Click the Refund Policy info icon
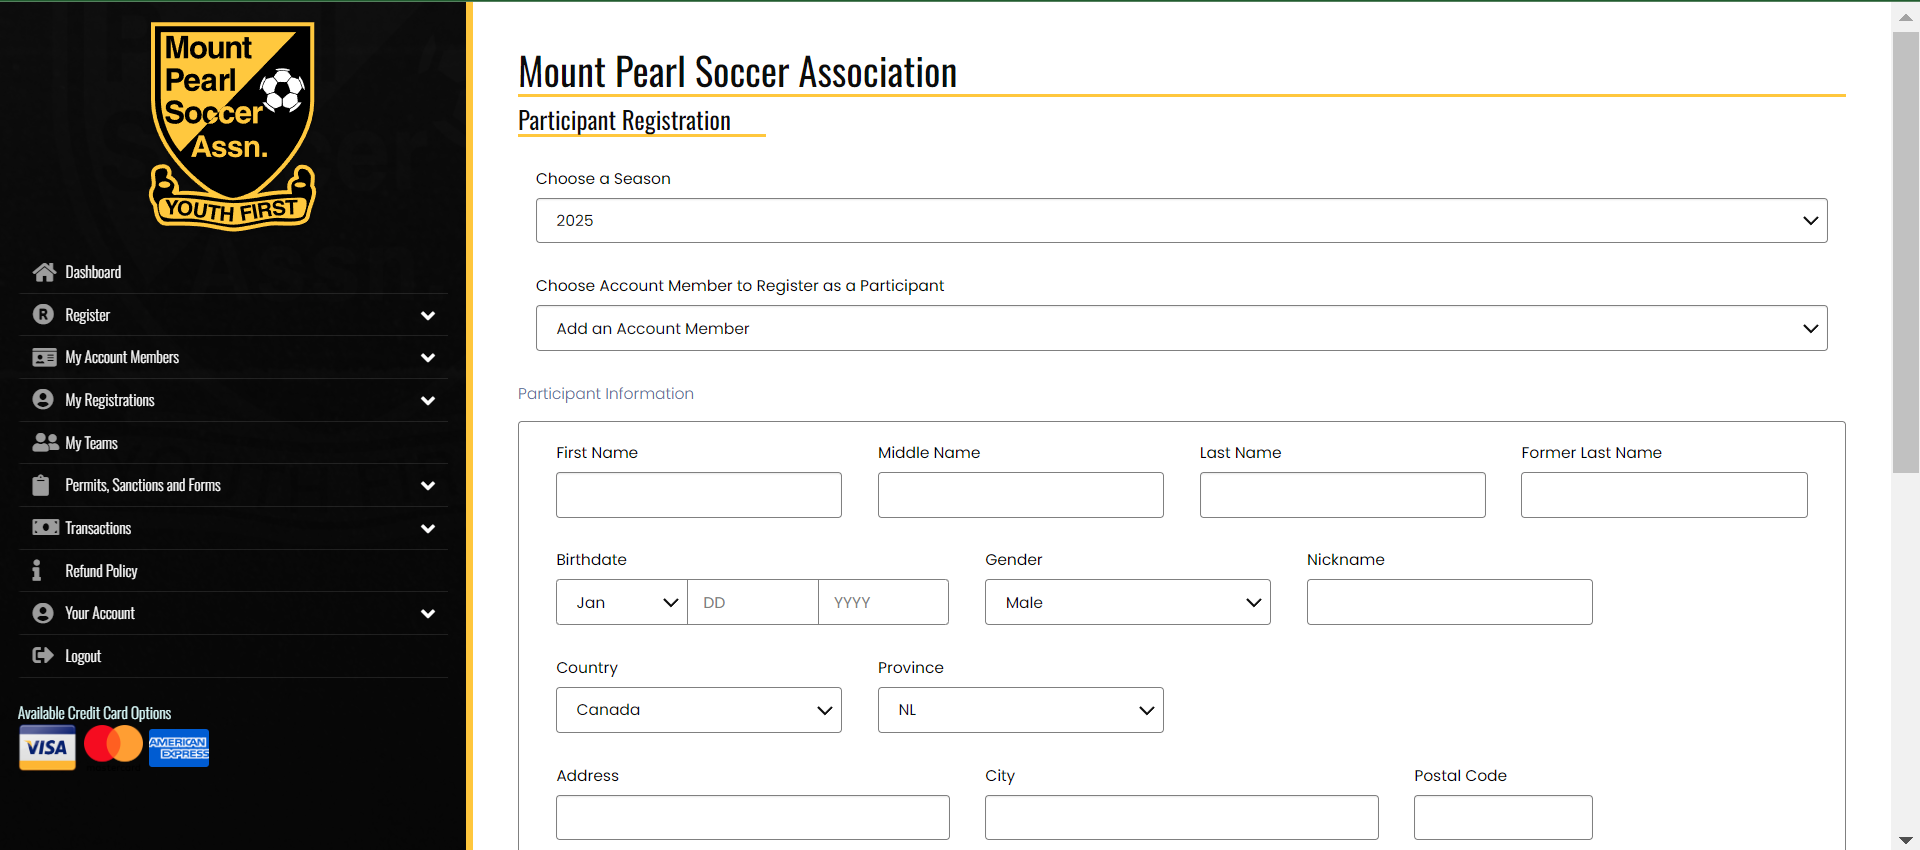 (x=37, y=570)
